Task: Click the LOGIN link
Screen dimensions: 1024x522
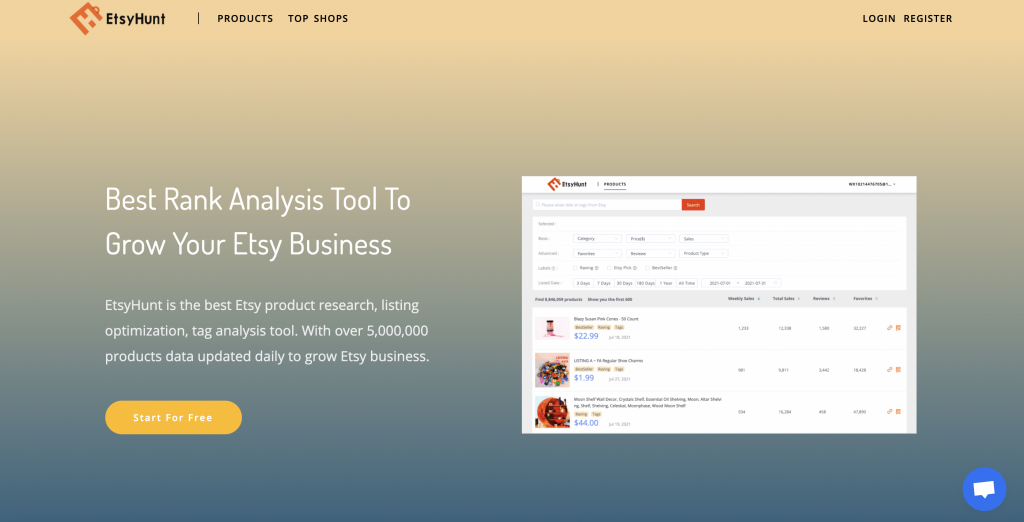Action: pos(879,18)
